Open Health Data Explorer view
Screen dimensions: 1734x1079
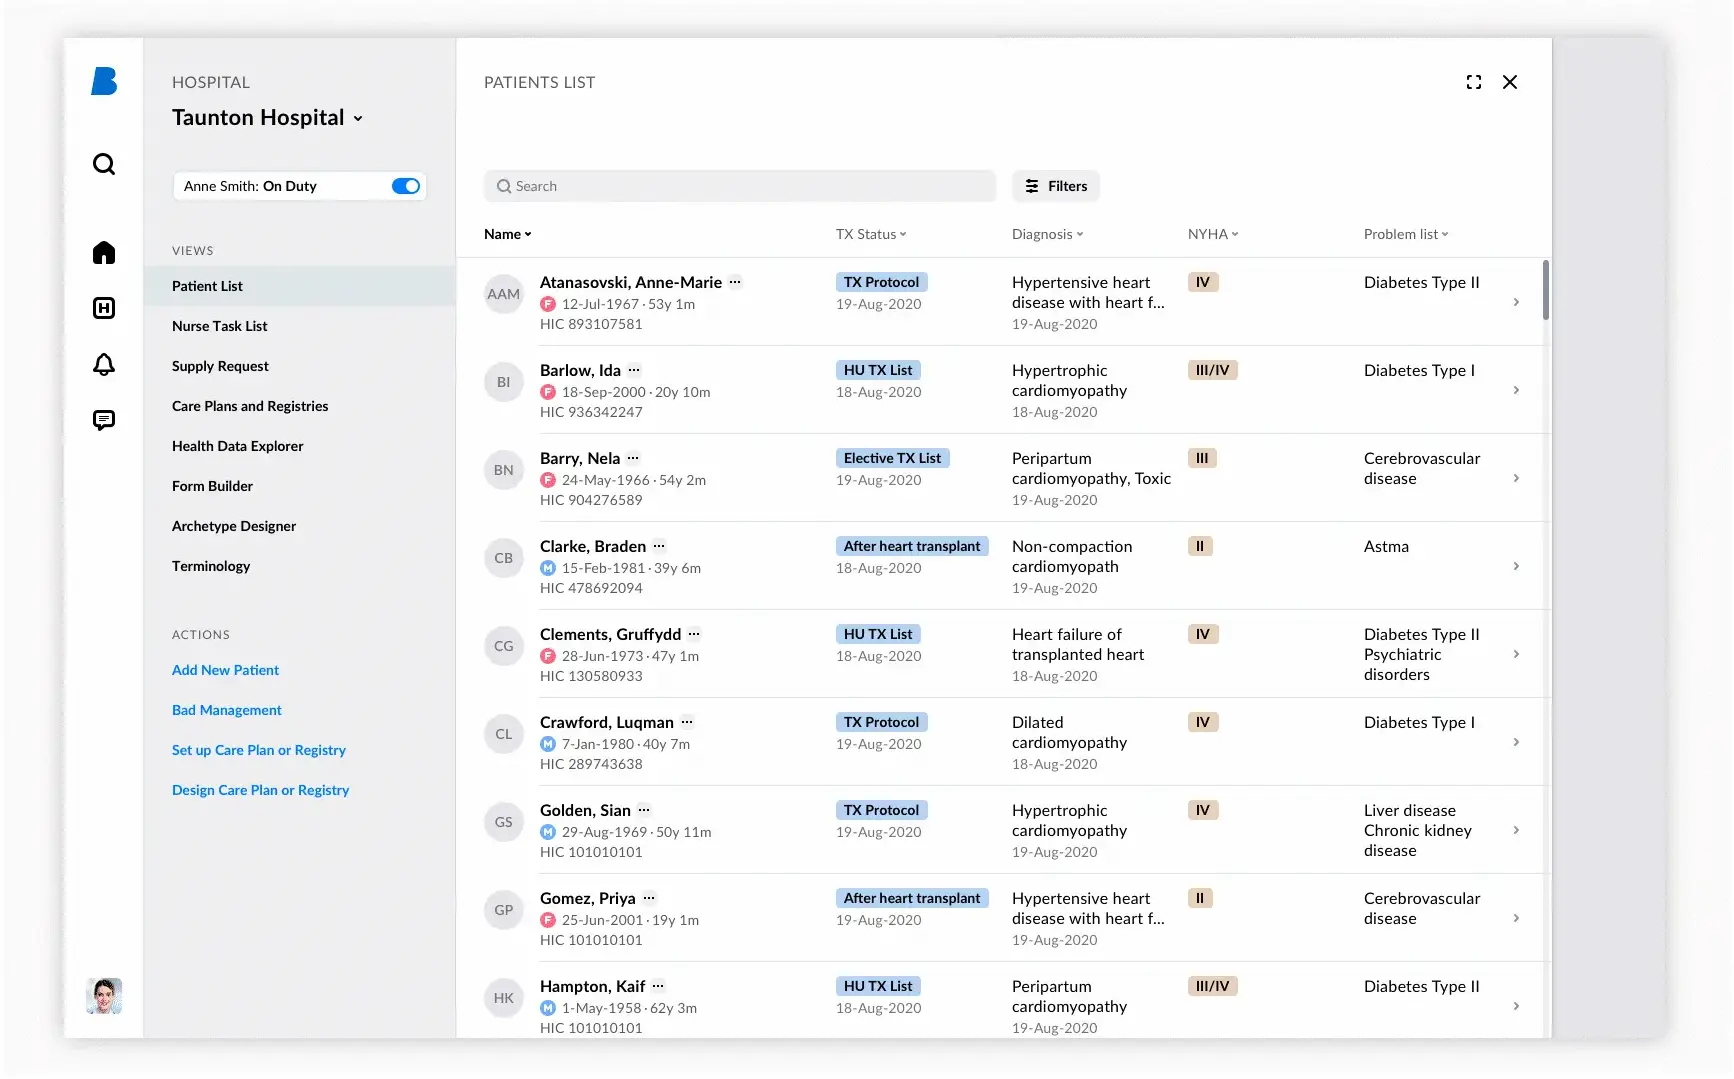(237, 446)
